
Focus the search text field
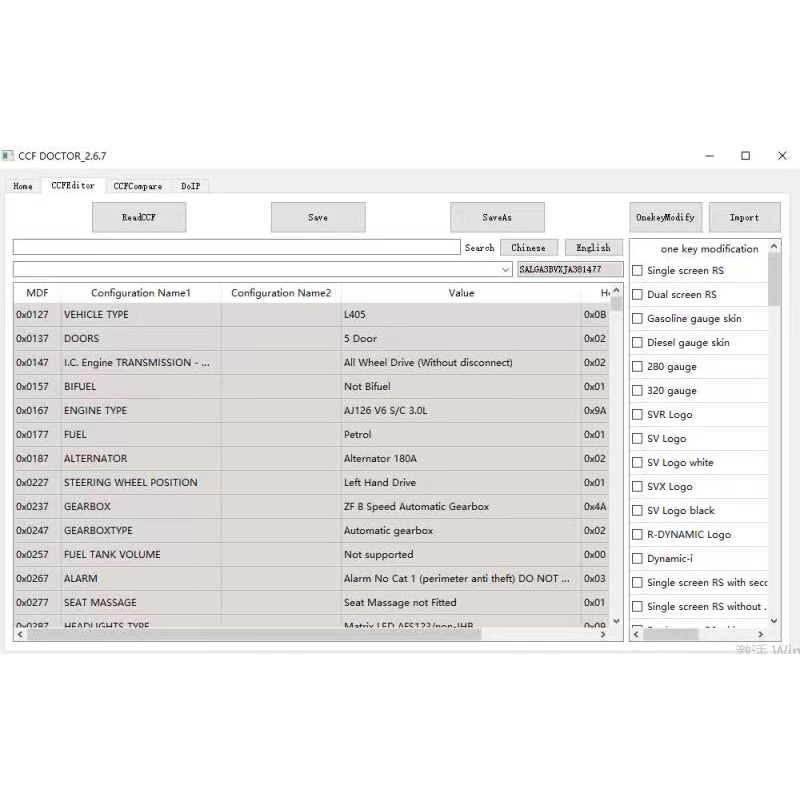click(x=237, y=247)
